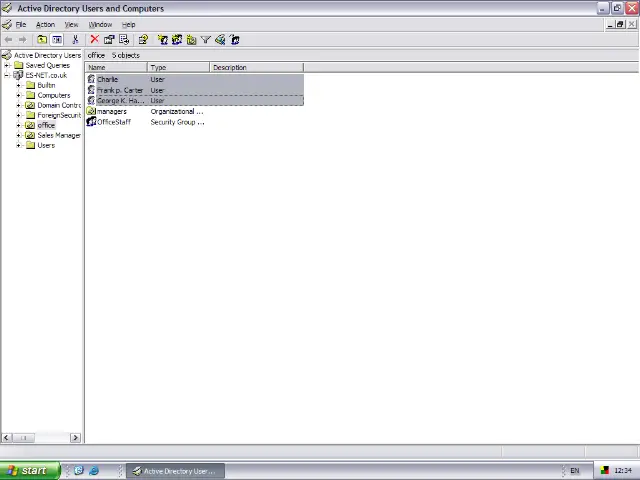Open the Help menu
Image resolution: width=640 pixels, height=480 pixels.
[x=129, y=24]
